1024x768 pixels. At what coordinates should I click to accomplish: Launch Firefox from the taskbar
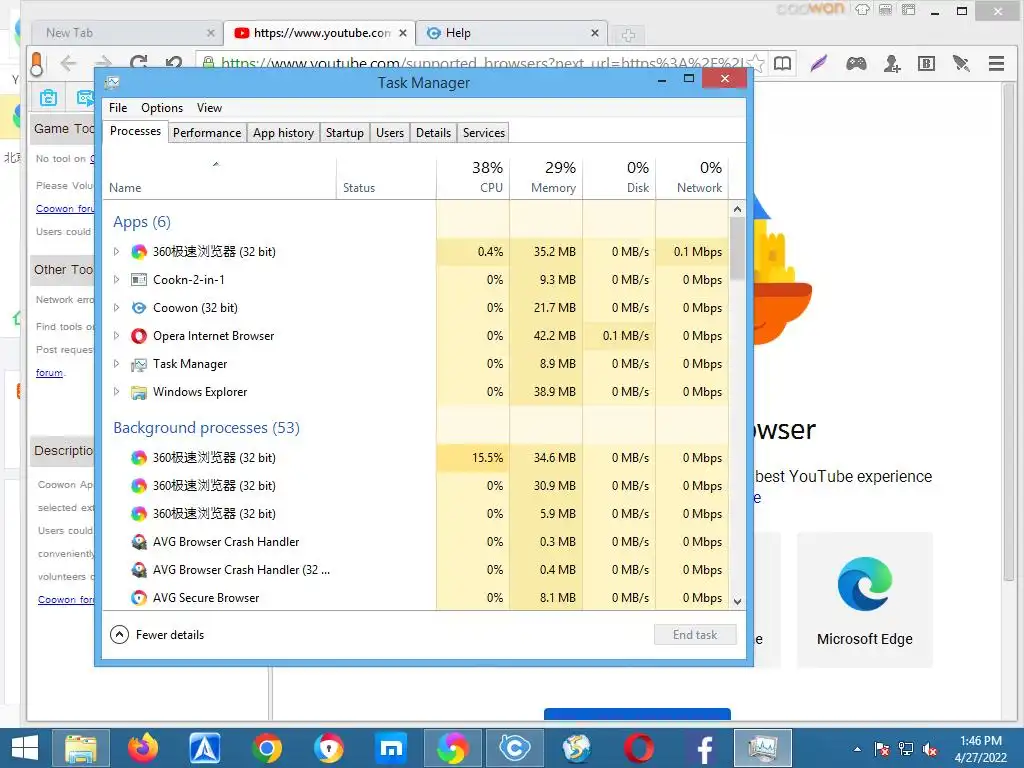pos(142,748)
